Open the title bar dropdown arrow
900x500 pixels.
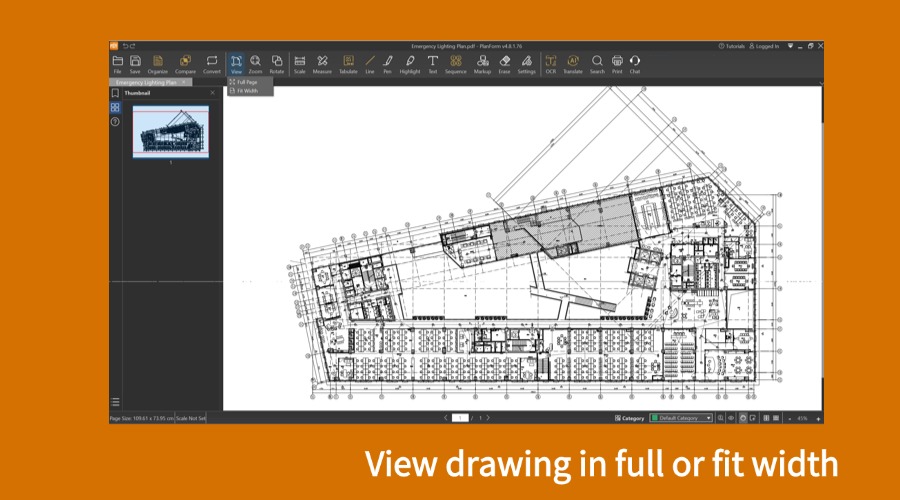(x=790, y=46)
